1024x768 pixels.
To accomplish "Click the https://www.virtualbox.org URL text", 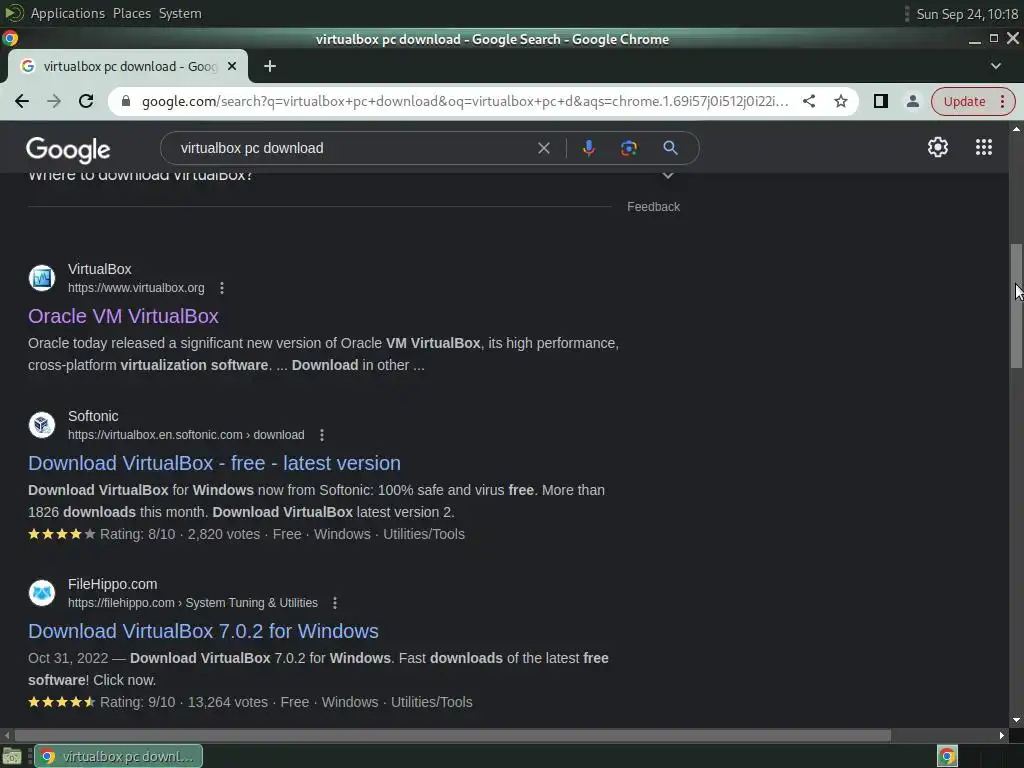I will 136,288.
